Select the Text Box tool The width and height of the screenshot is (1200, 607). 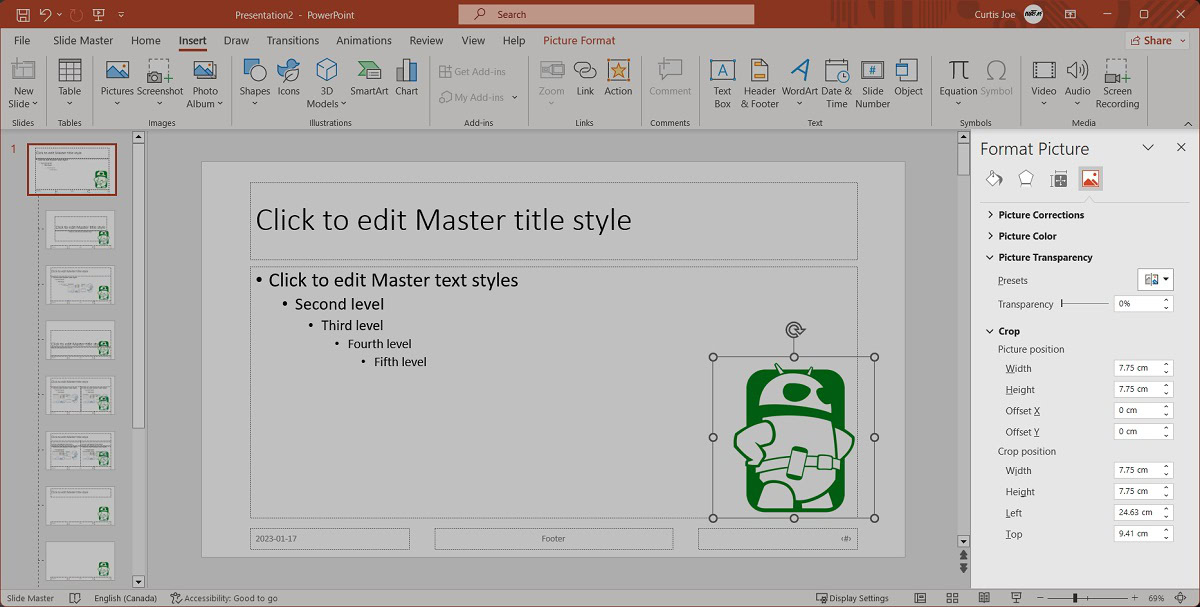tap(722, 78)
